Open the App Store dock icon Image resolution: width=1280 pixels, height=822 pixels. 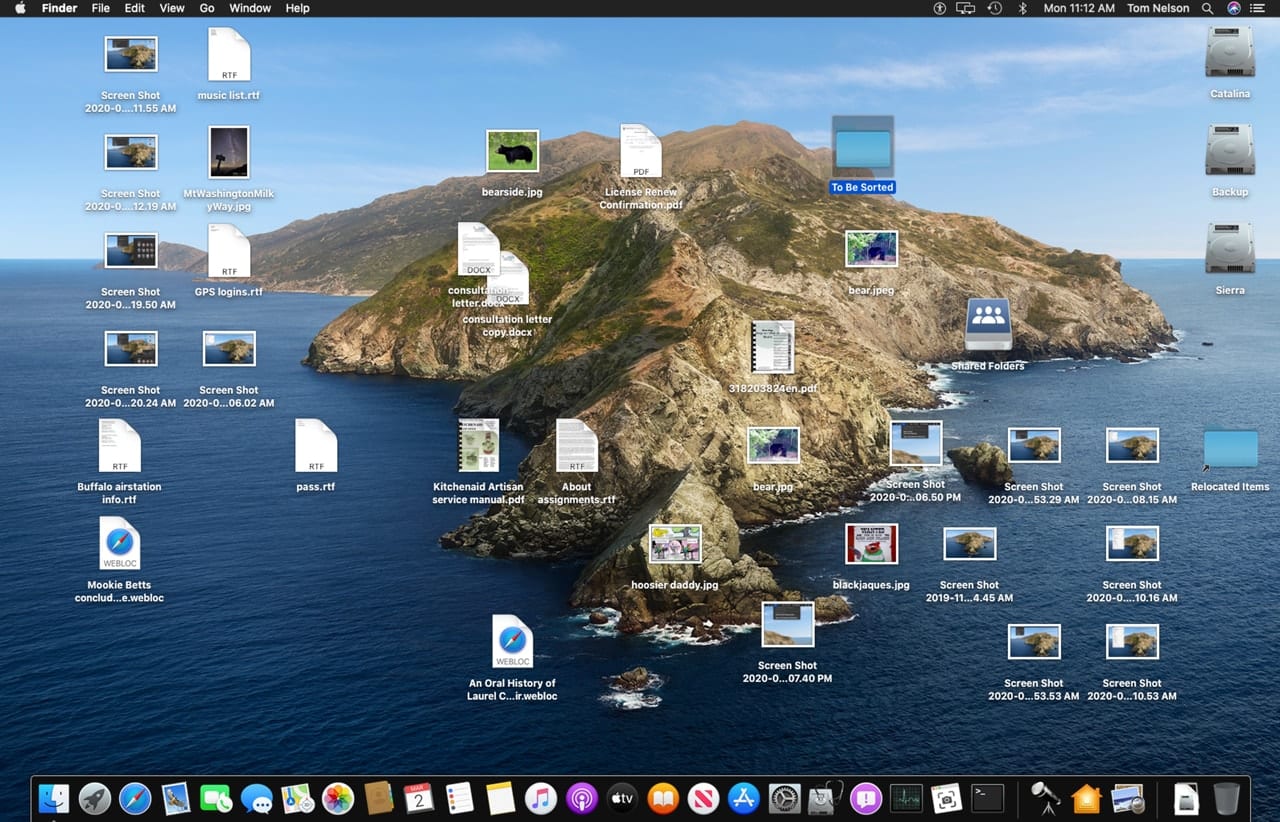(744, 798)
